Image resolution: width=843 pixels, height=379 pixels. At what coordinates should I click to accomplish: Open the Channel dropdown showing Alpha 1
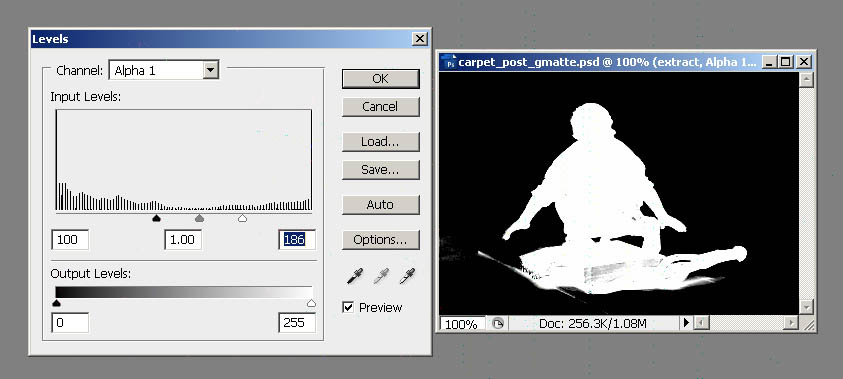pyautogui.click(x=163, y=70)
